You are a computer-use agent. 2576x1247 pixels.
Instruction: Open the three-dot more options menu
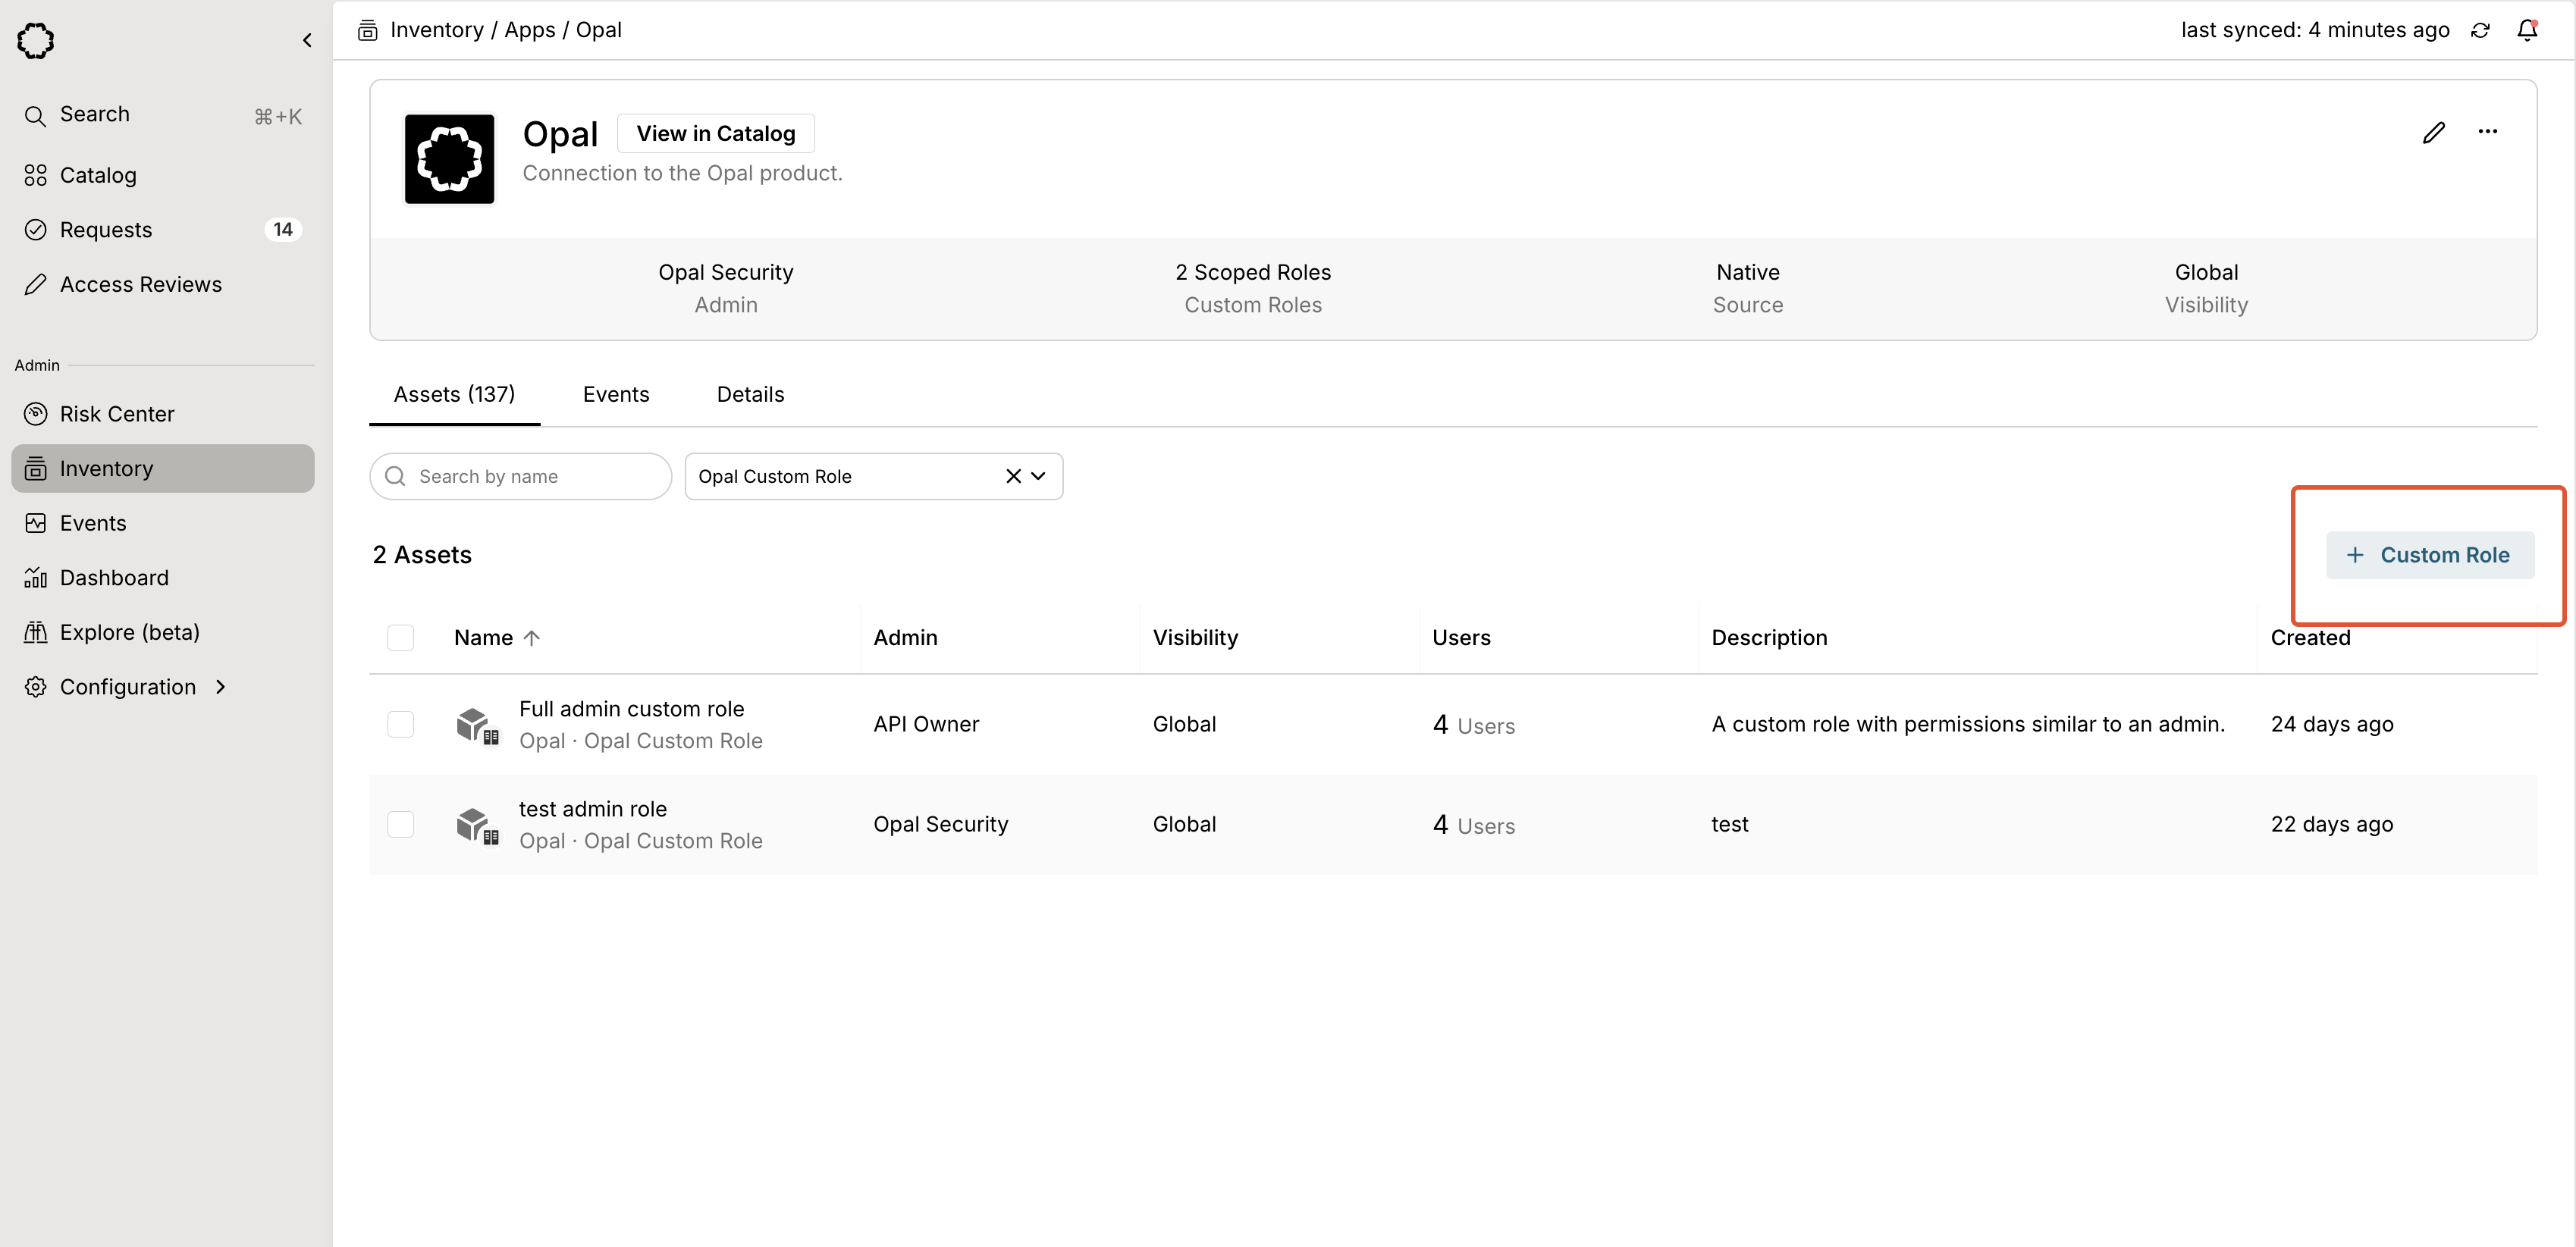point(2487,132)
